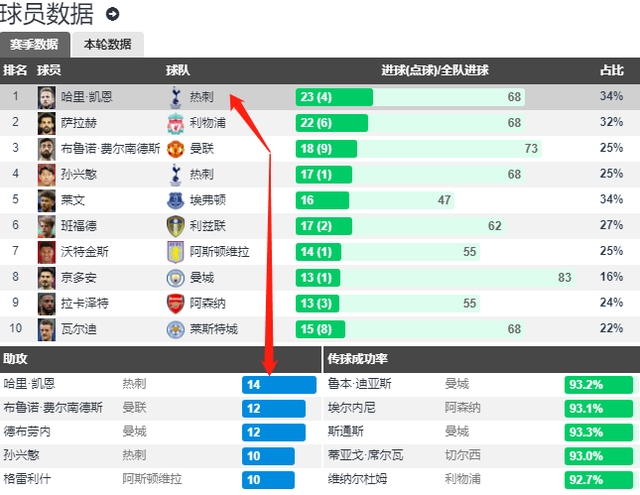Click the 23 (4) goals progress bar
The height and width of the screenshot is (495, 640).
[334, 97]
